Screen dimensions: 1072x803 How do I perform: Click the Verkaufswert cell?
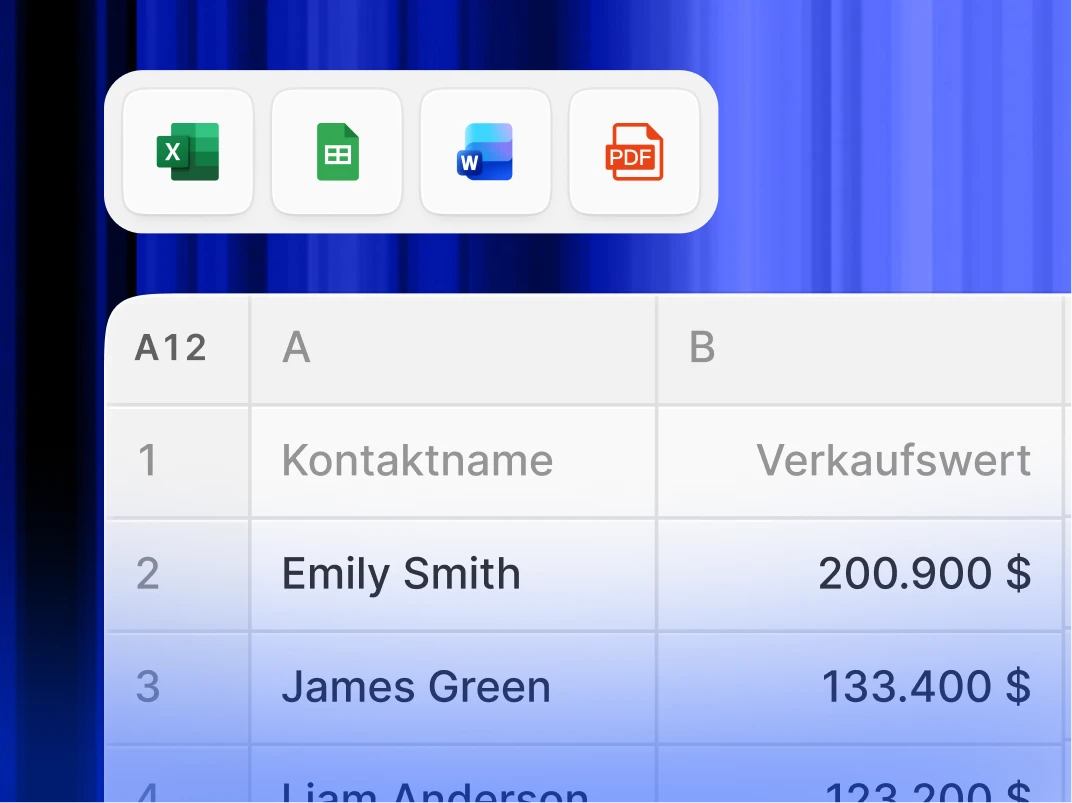tap(860, 461)
